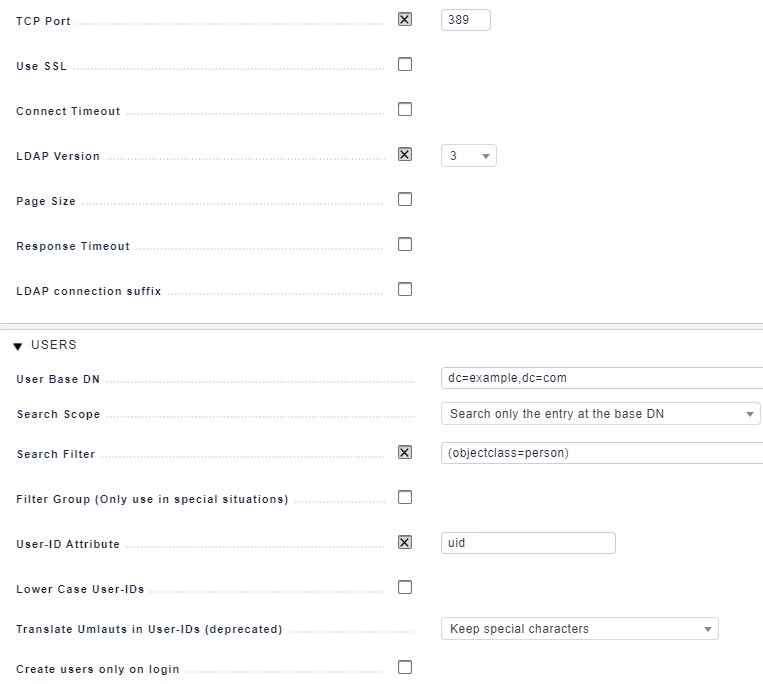Image resolution: width=763 pixels, height=684 pixels.
Task: Uncheck the User-ID Attribute checkbox
Action: coord(405,542)
